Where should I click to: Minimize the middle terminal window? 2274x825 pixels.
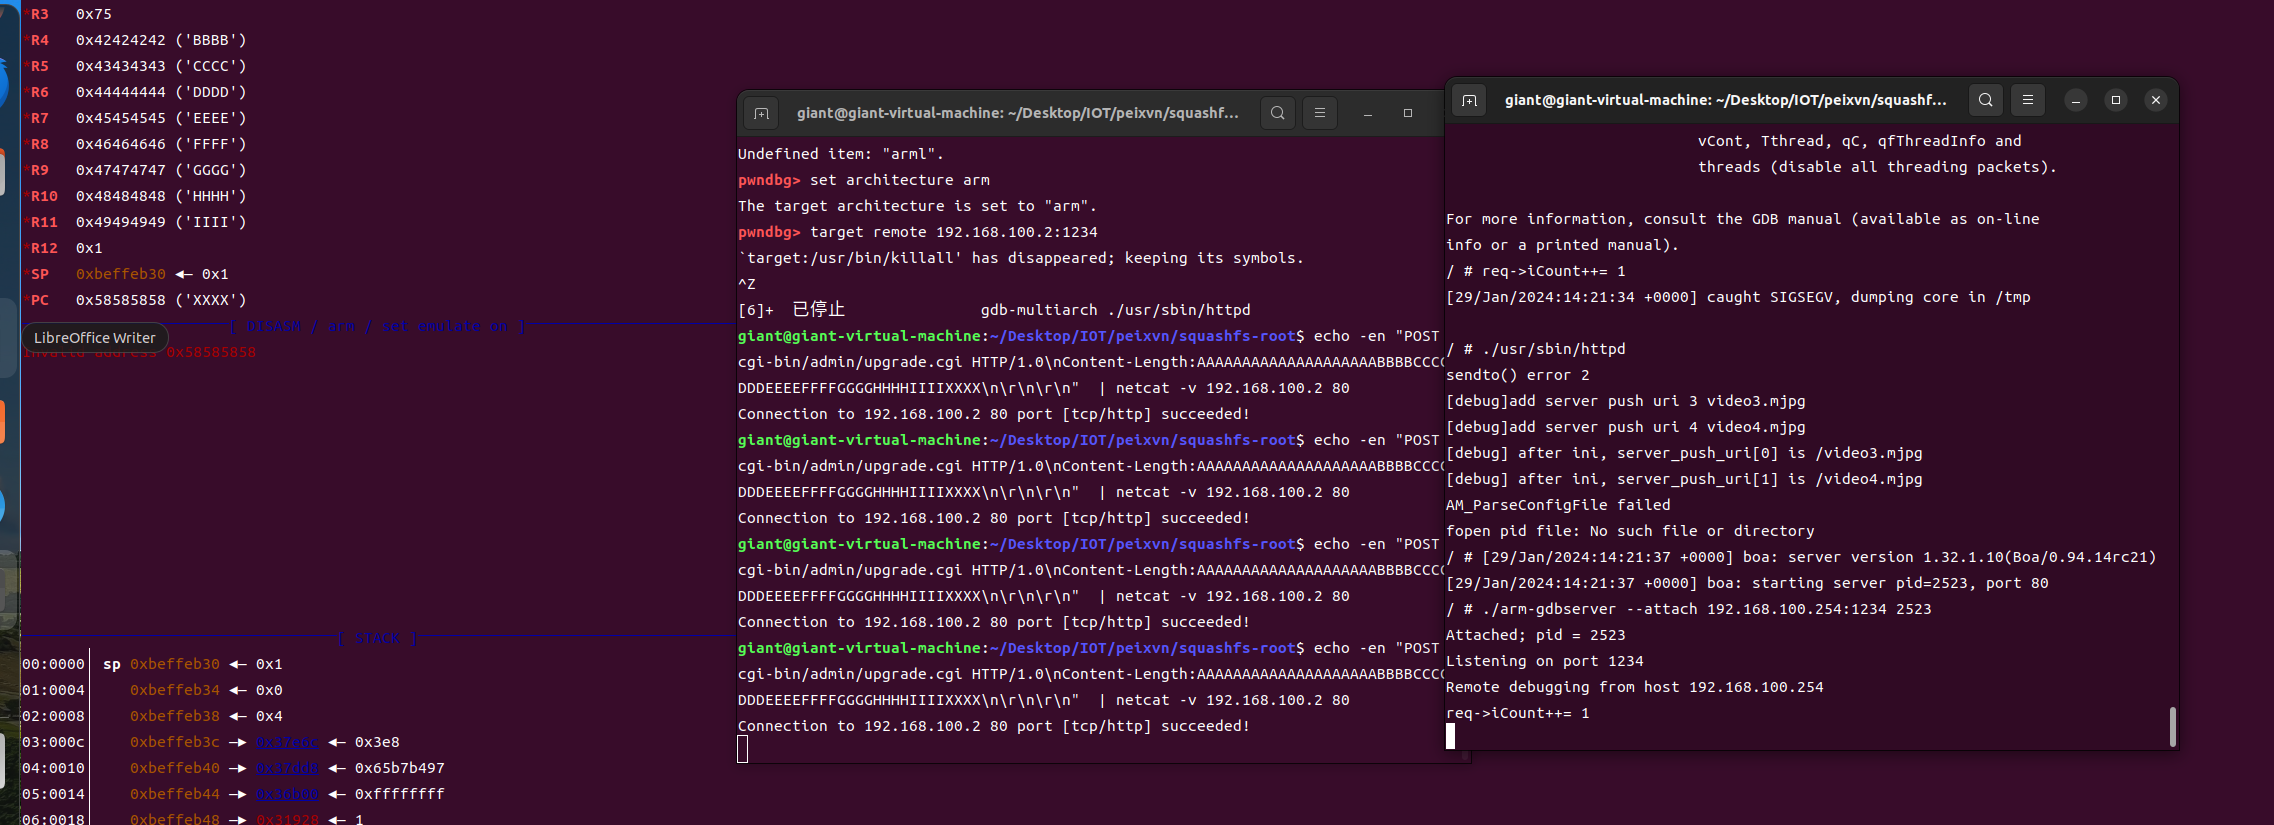click(x=1368, y=113)
